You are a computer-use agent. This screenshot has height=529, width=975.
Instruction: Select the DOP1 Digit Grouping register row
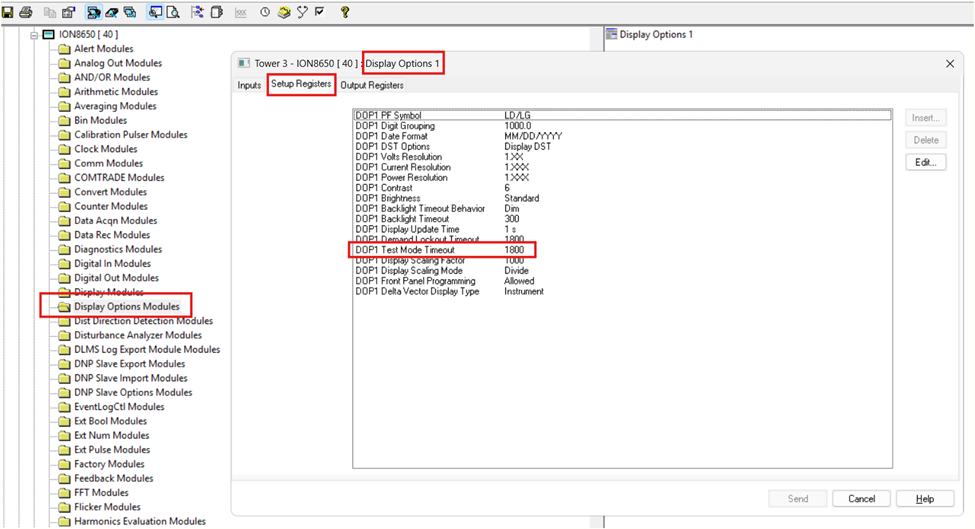622,126
